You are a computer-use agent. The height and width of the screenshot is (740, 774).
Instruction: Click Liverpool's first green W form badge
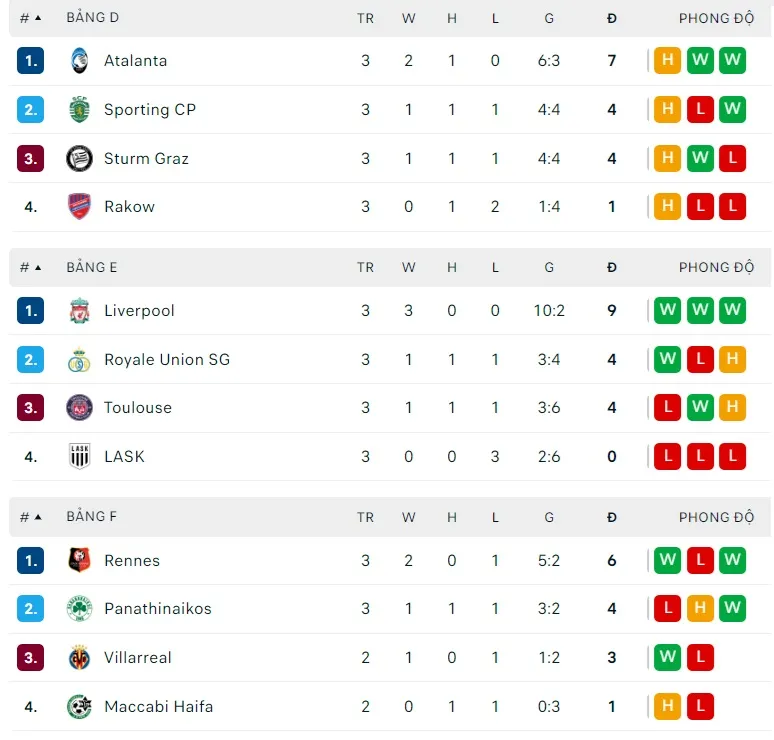(668, 311)
